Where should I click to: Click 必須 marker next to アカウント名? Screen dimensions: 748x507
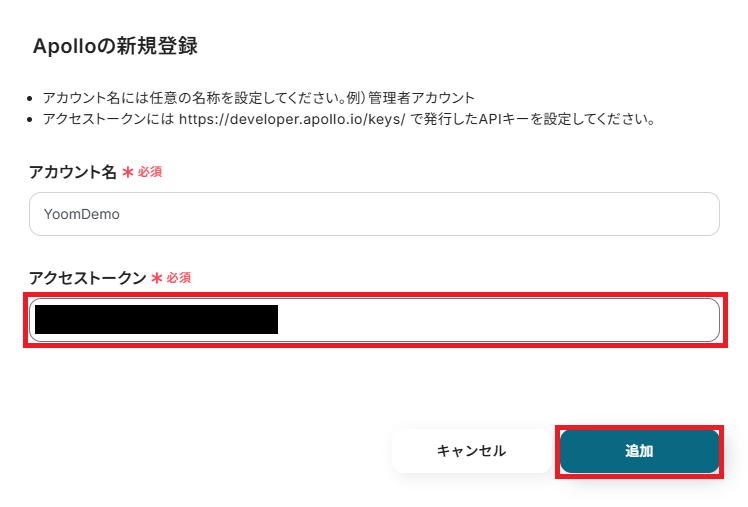click(x=150, y=172)
